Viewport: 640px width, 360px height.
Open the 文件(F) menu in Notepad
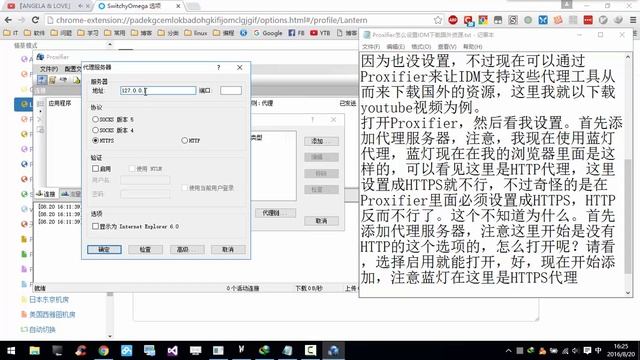click(x=371, y=47)
